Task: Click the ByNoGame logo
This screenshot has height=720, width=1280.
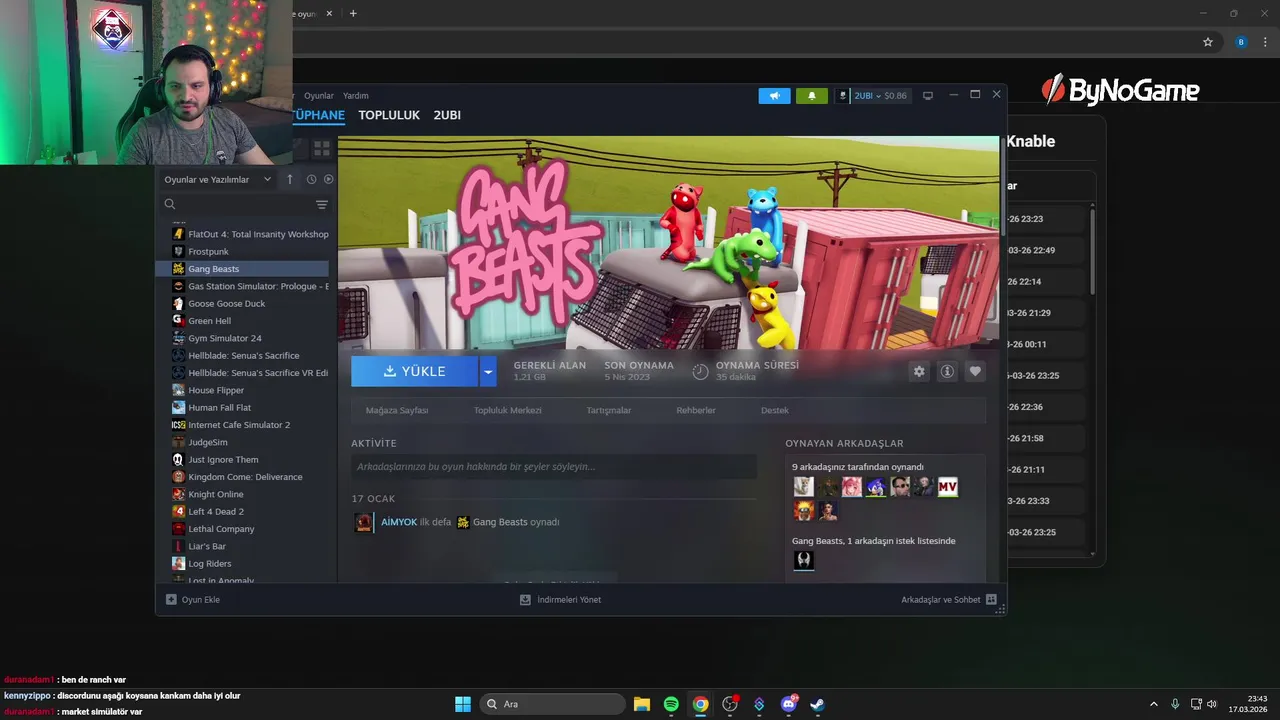Action: pos(1120,91)
